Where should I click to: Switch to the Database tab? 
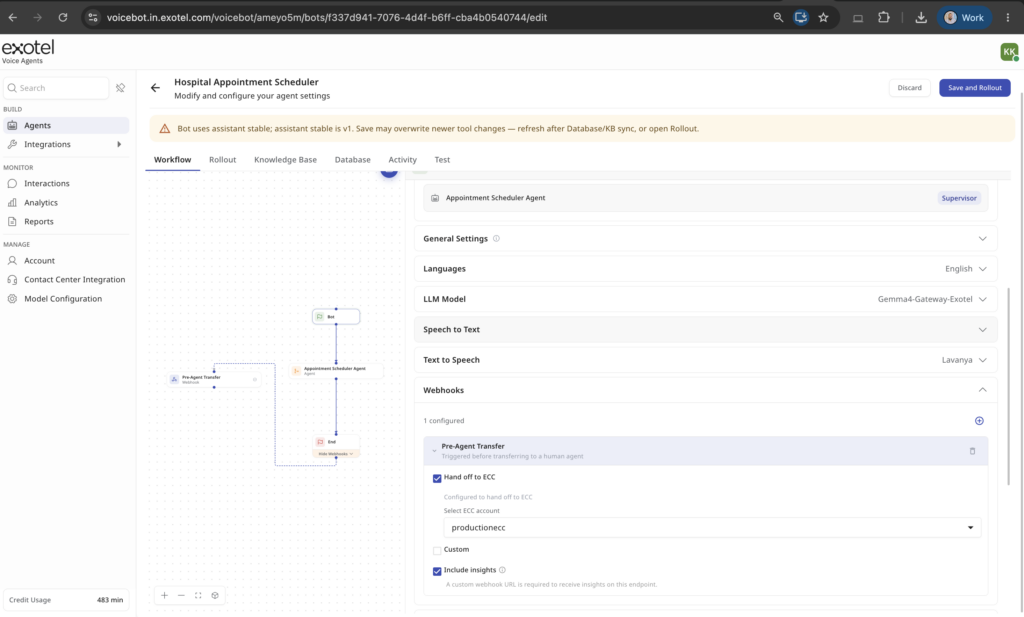pos(353,159)
